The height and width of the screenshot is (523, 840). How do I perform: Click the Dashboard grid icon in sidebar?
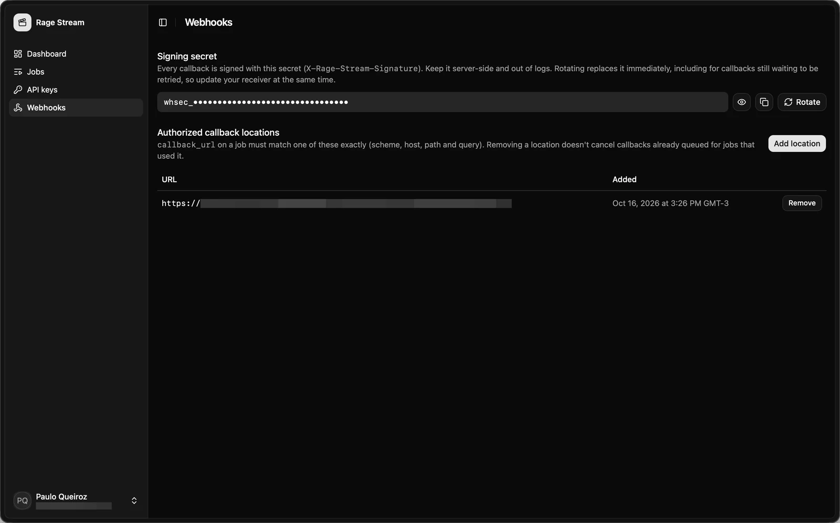click(x=18, y=54)
